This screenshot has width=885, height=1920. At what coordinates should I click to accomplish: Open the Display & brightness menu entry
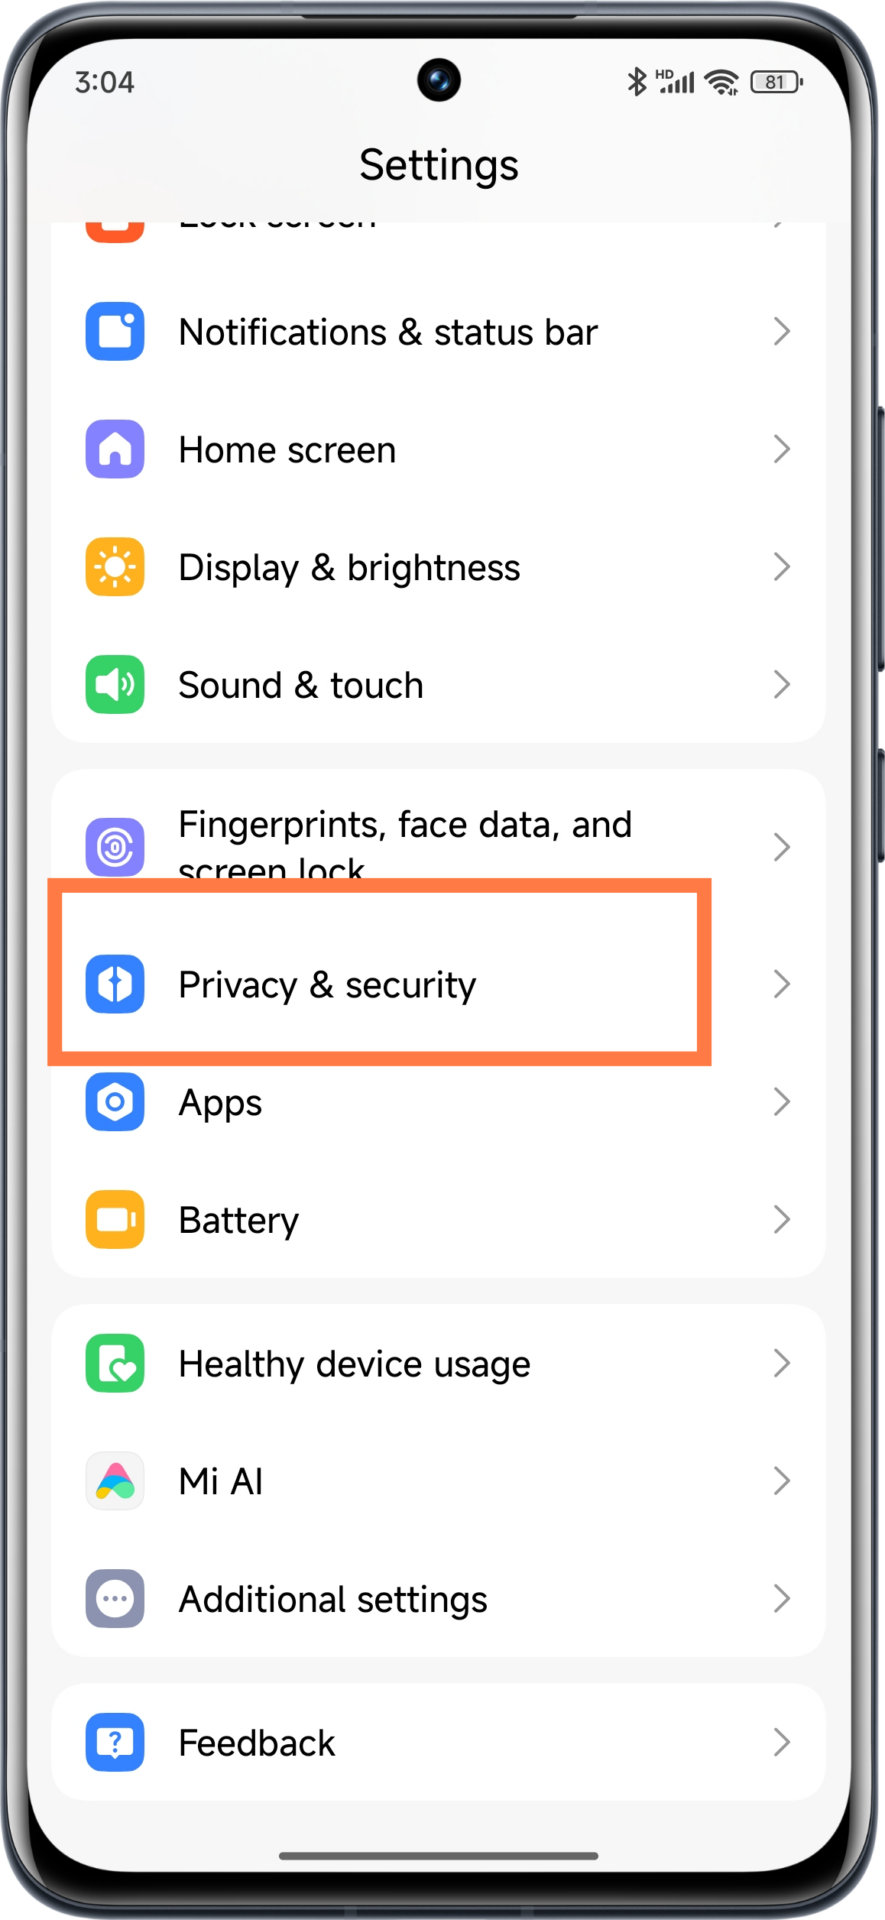[438, 567]
